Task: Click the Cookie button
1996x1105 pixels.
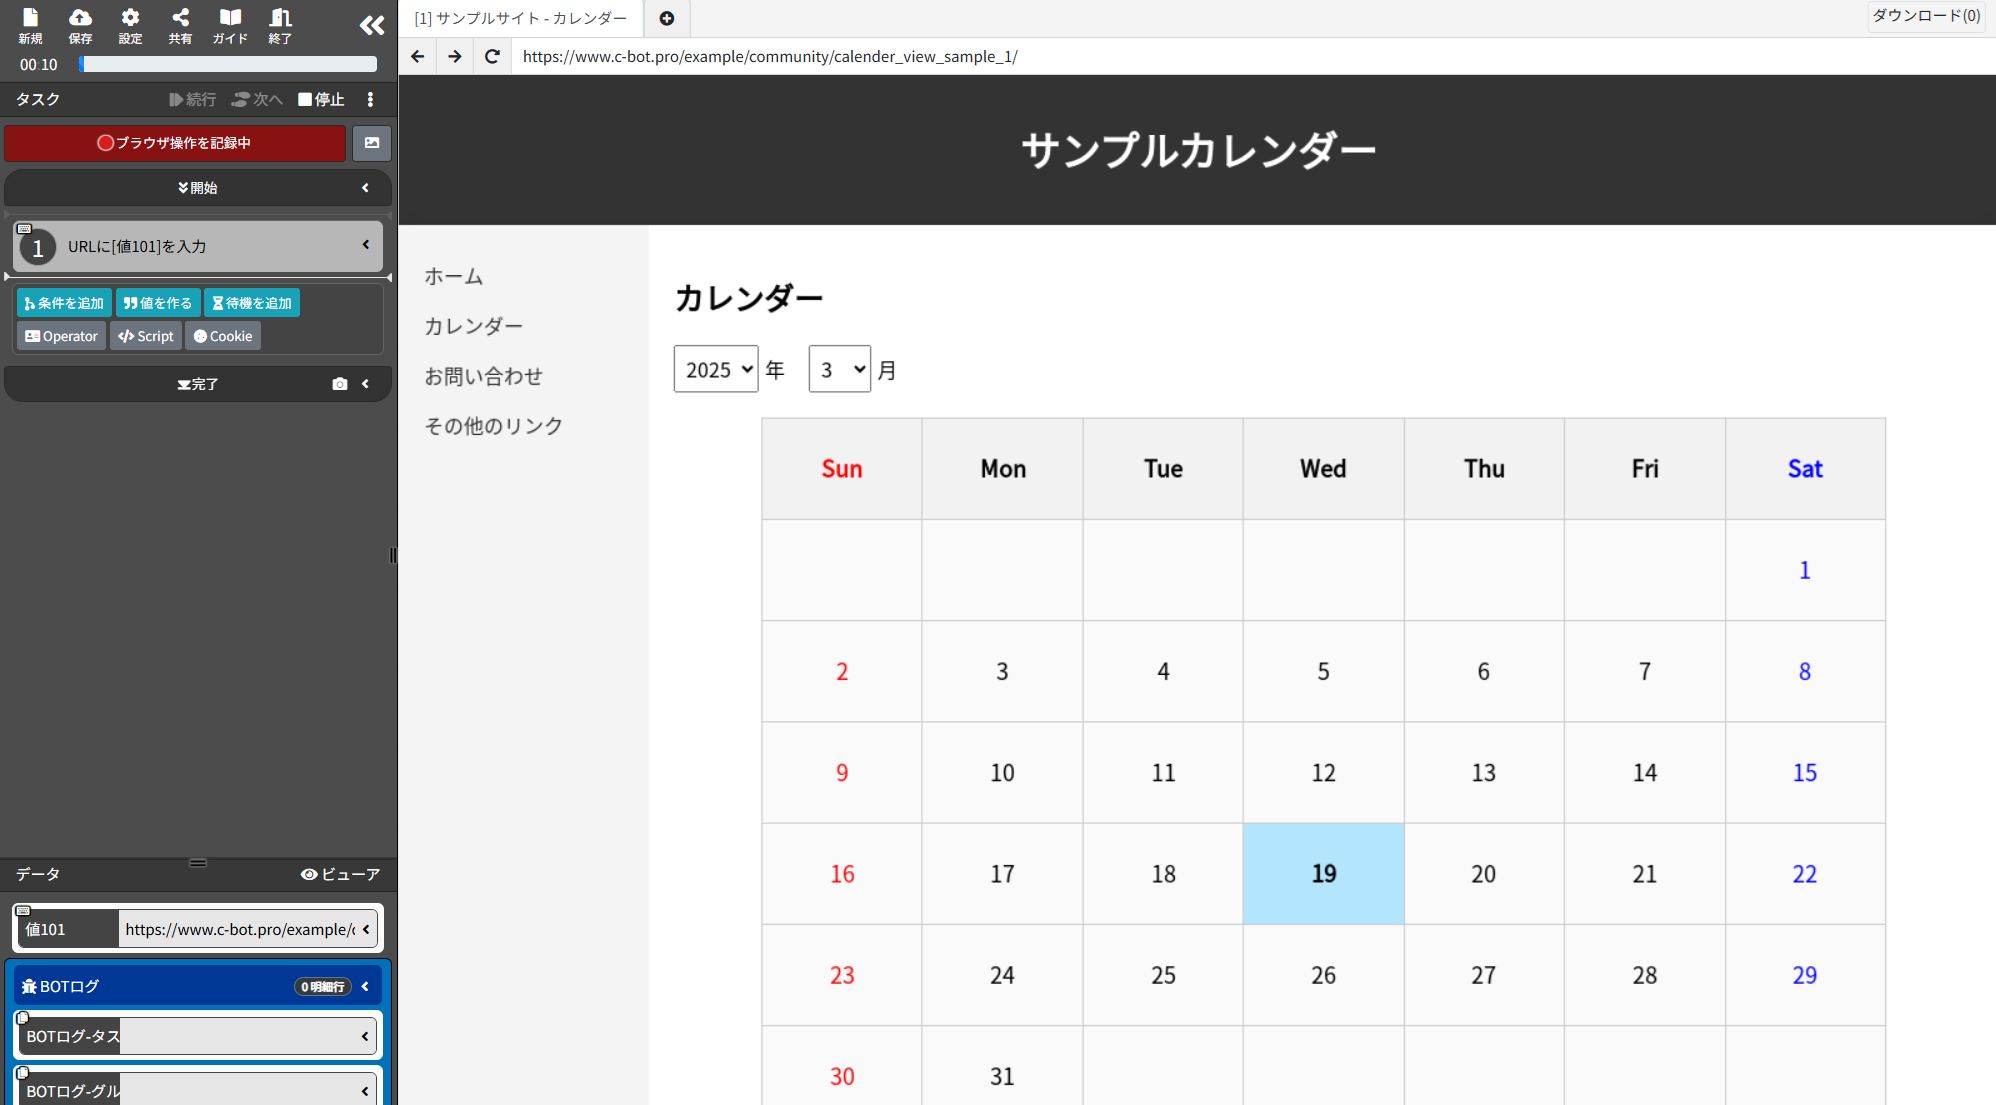Action: (223, 336)
